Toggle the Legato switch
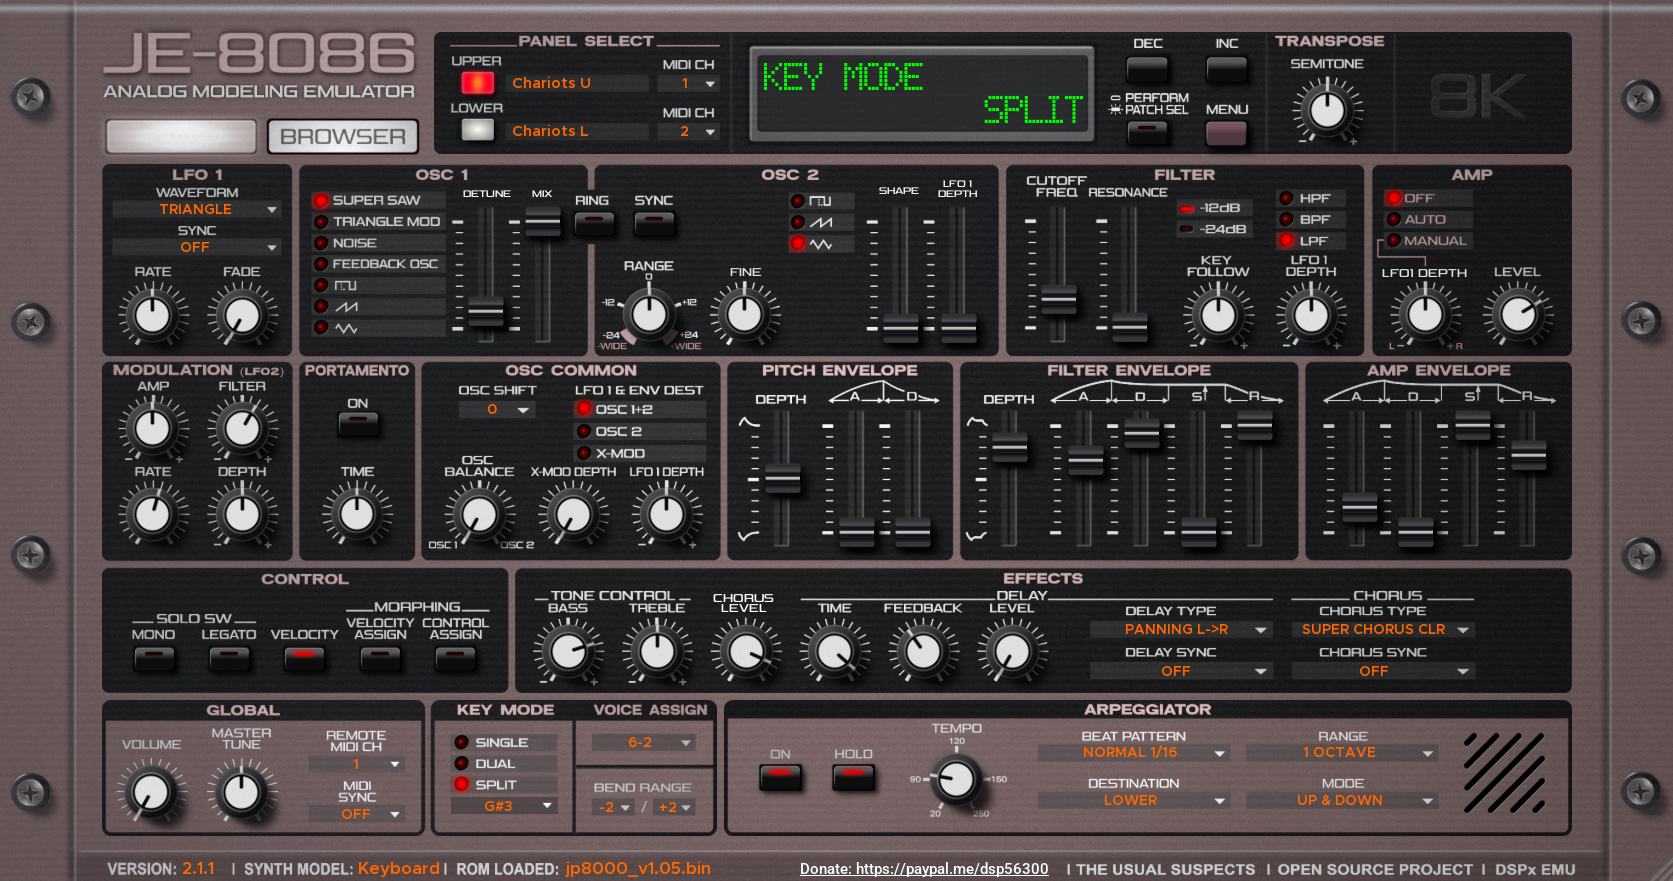The image size is (1673, 881). [x=229, y=657]
